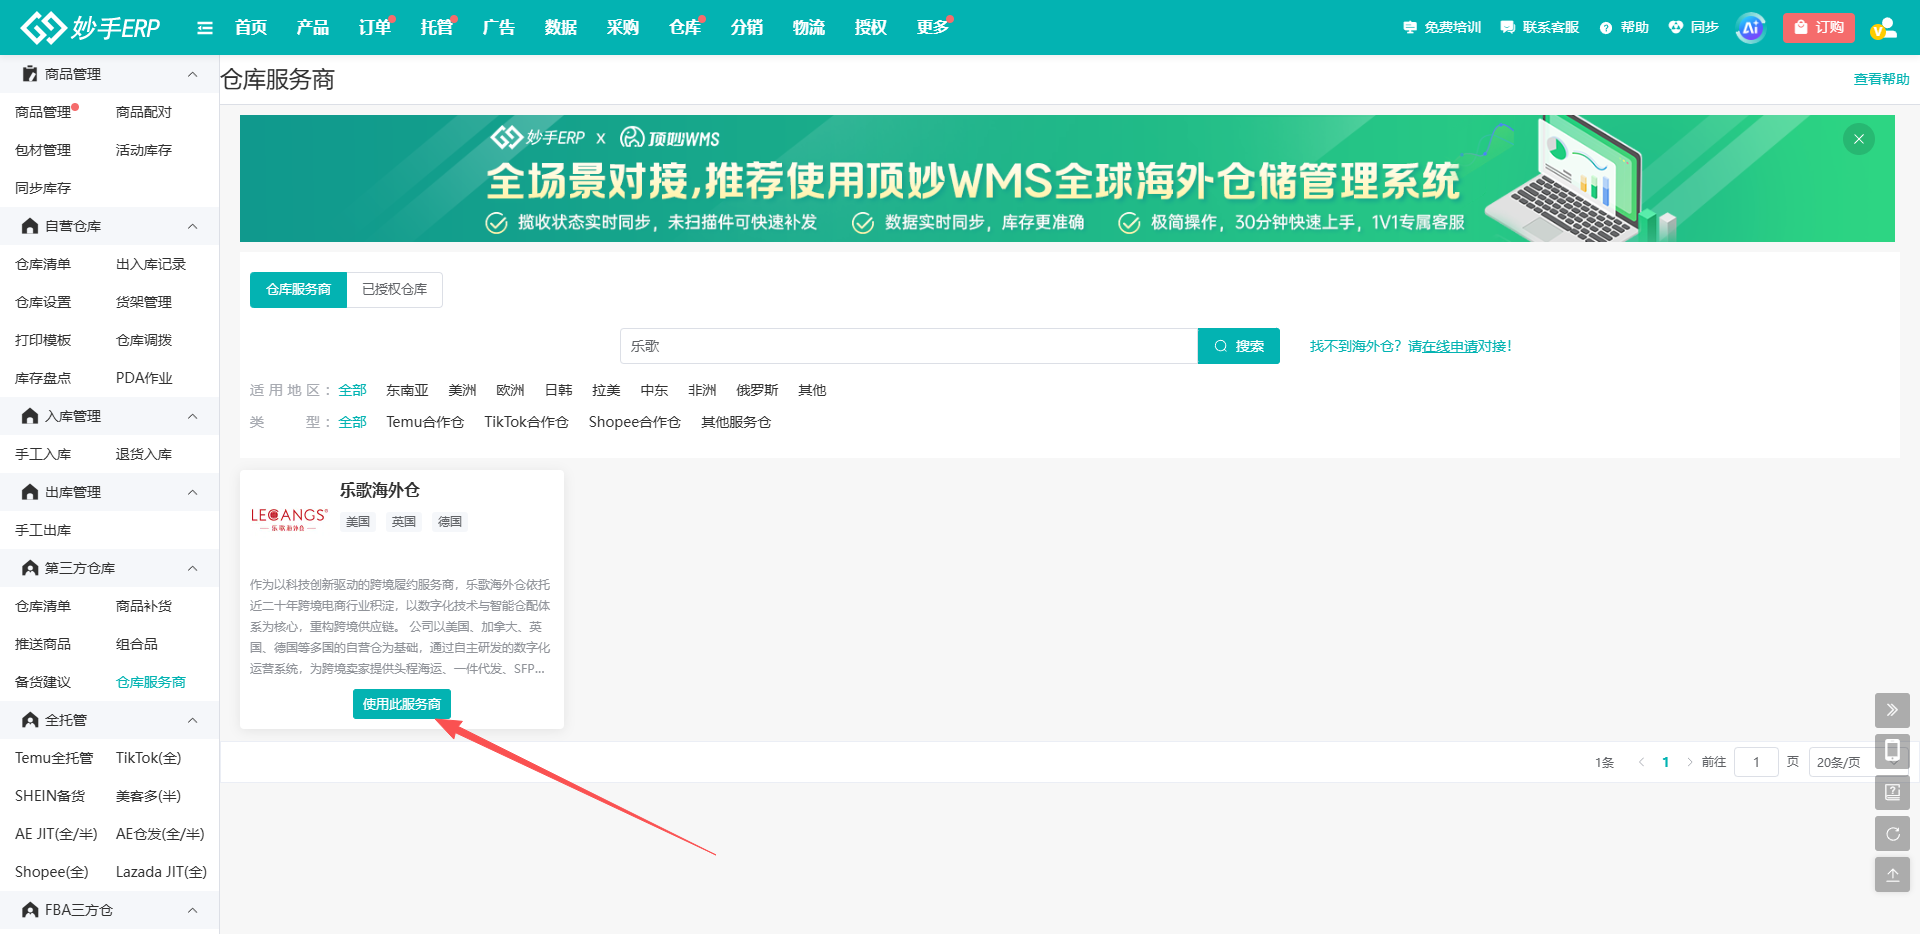
Task: Filter type by TikTok合作仓
Action: tap(526, 422)
